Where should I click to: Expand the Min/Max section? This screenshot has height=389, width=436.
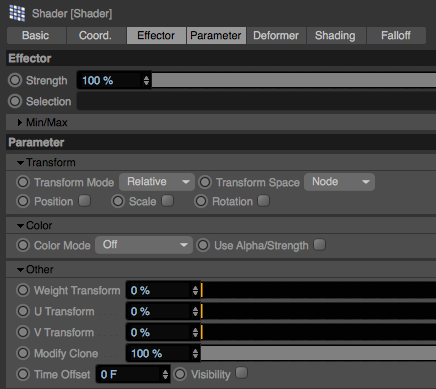pyautogui.click(x=20, y=123)
